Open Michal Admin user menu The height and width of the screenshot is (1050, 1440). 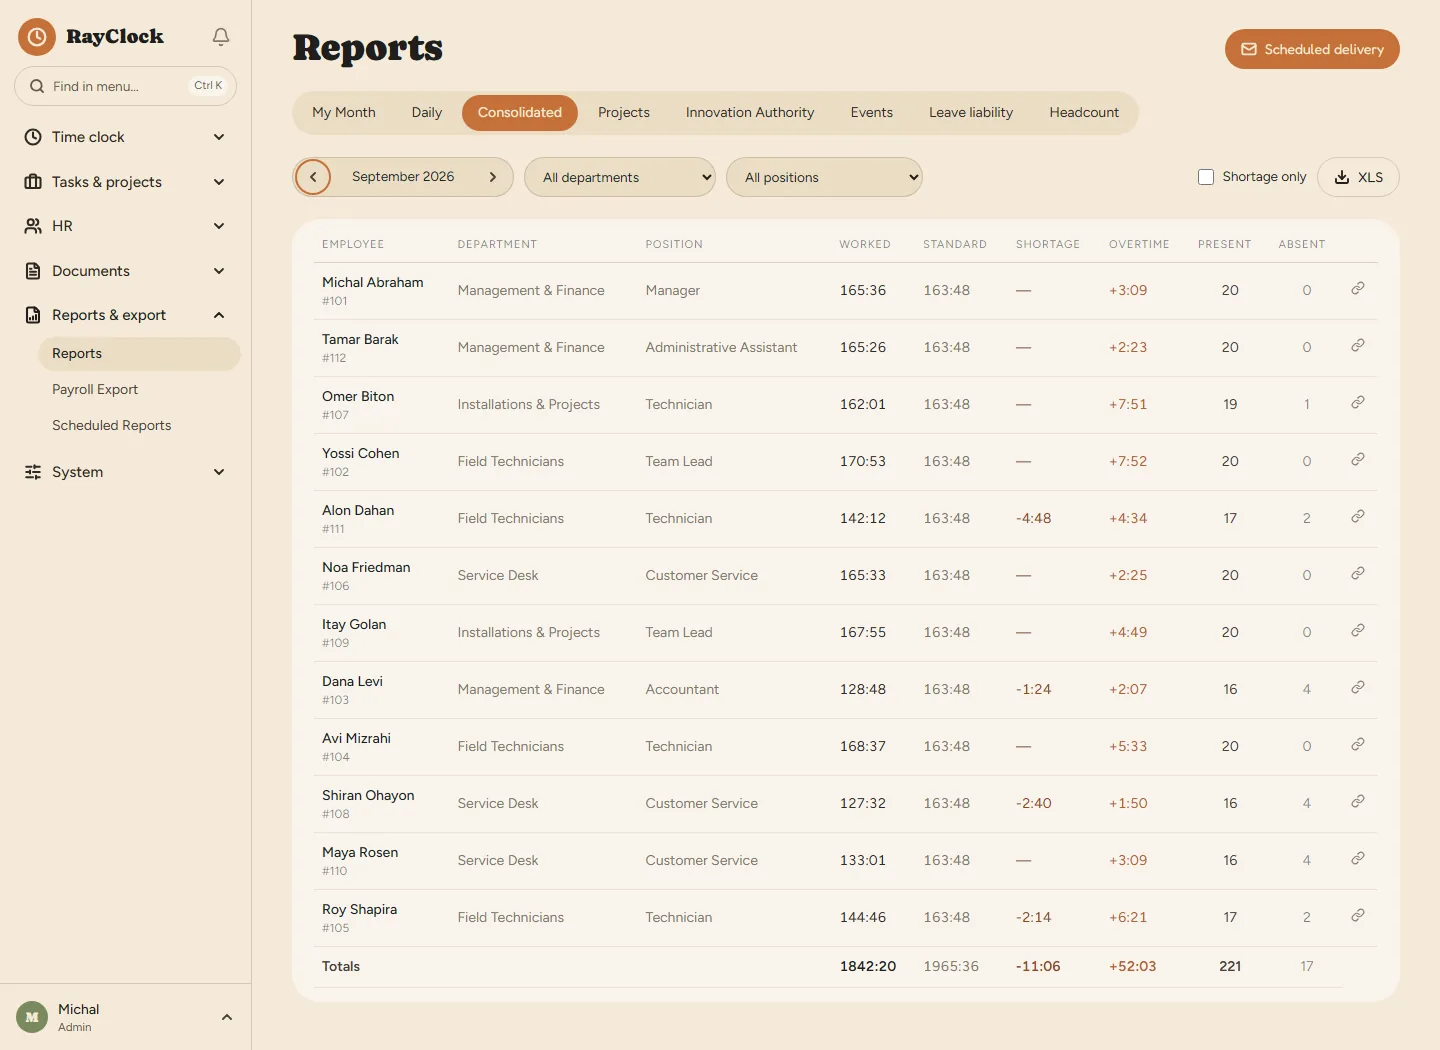(x=125, y=1017)
